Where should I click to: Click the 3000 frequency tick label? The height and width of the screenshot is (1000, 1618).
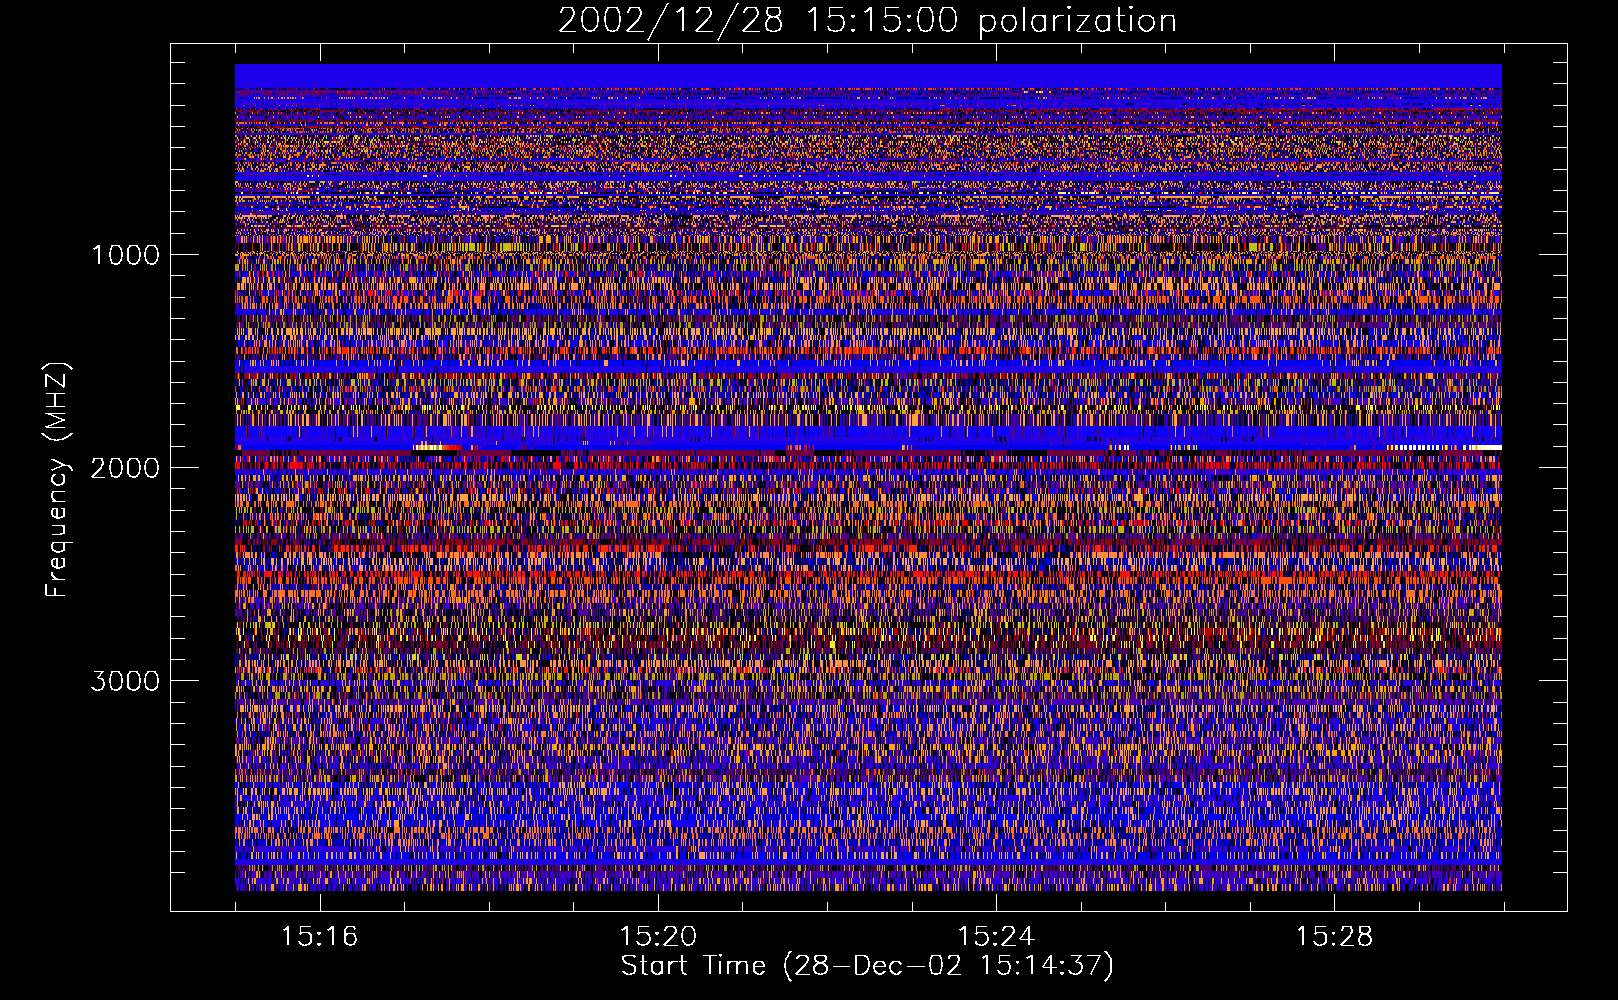pos(125,681)
